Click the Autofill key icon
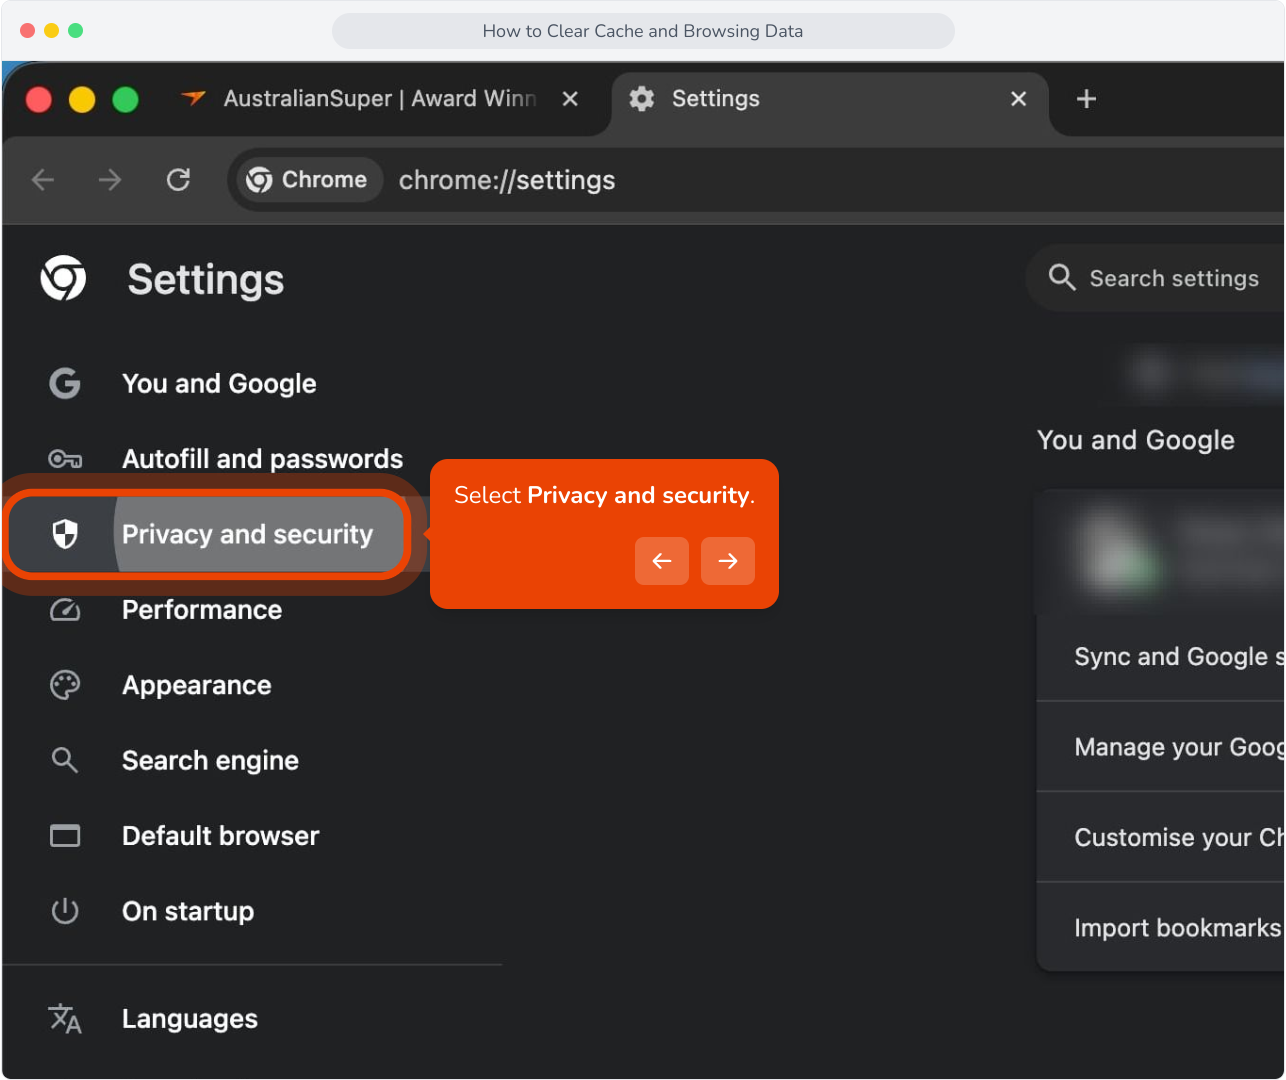The height and width of the screenshot is (1080, 1286). point(65,459)
